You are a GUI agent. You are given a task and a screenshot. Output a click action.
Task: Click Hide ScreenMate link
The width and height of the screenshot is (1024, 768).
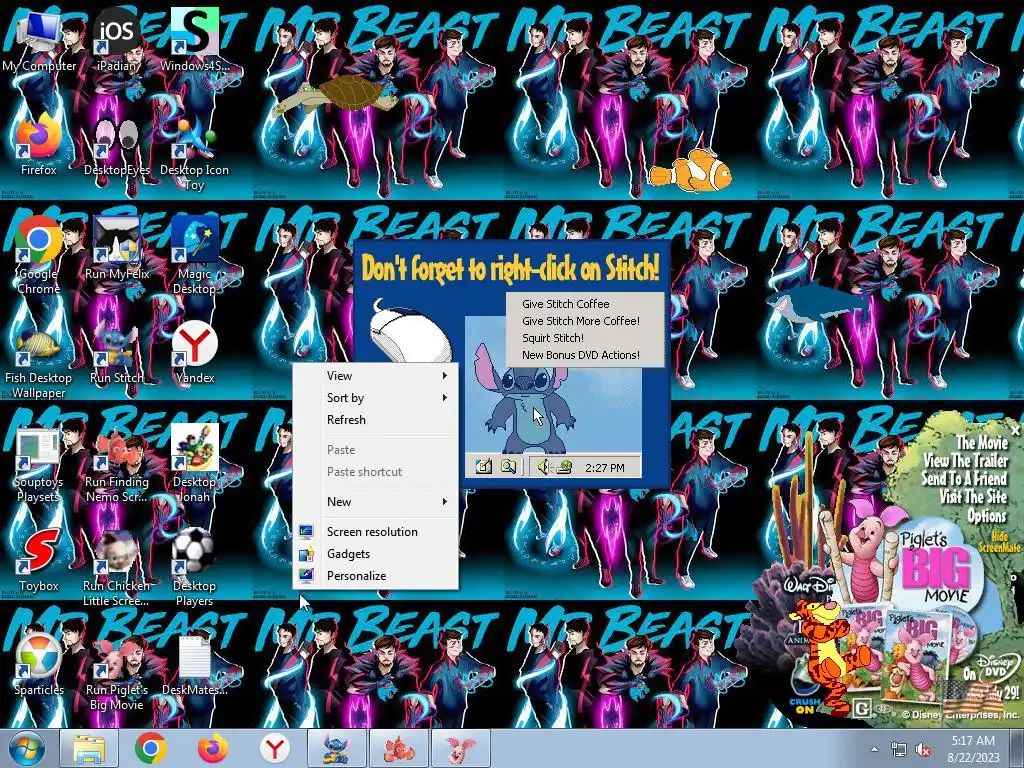pyautogui.click(x=999, y=542)
